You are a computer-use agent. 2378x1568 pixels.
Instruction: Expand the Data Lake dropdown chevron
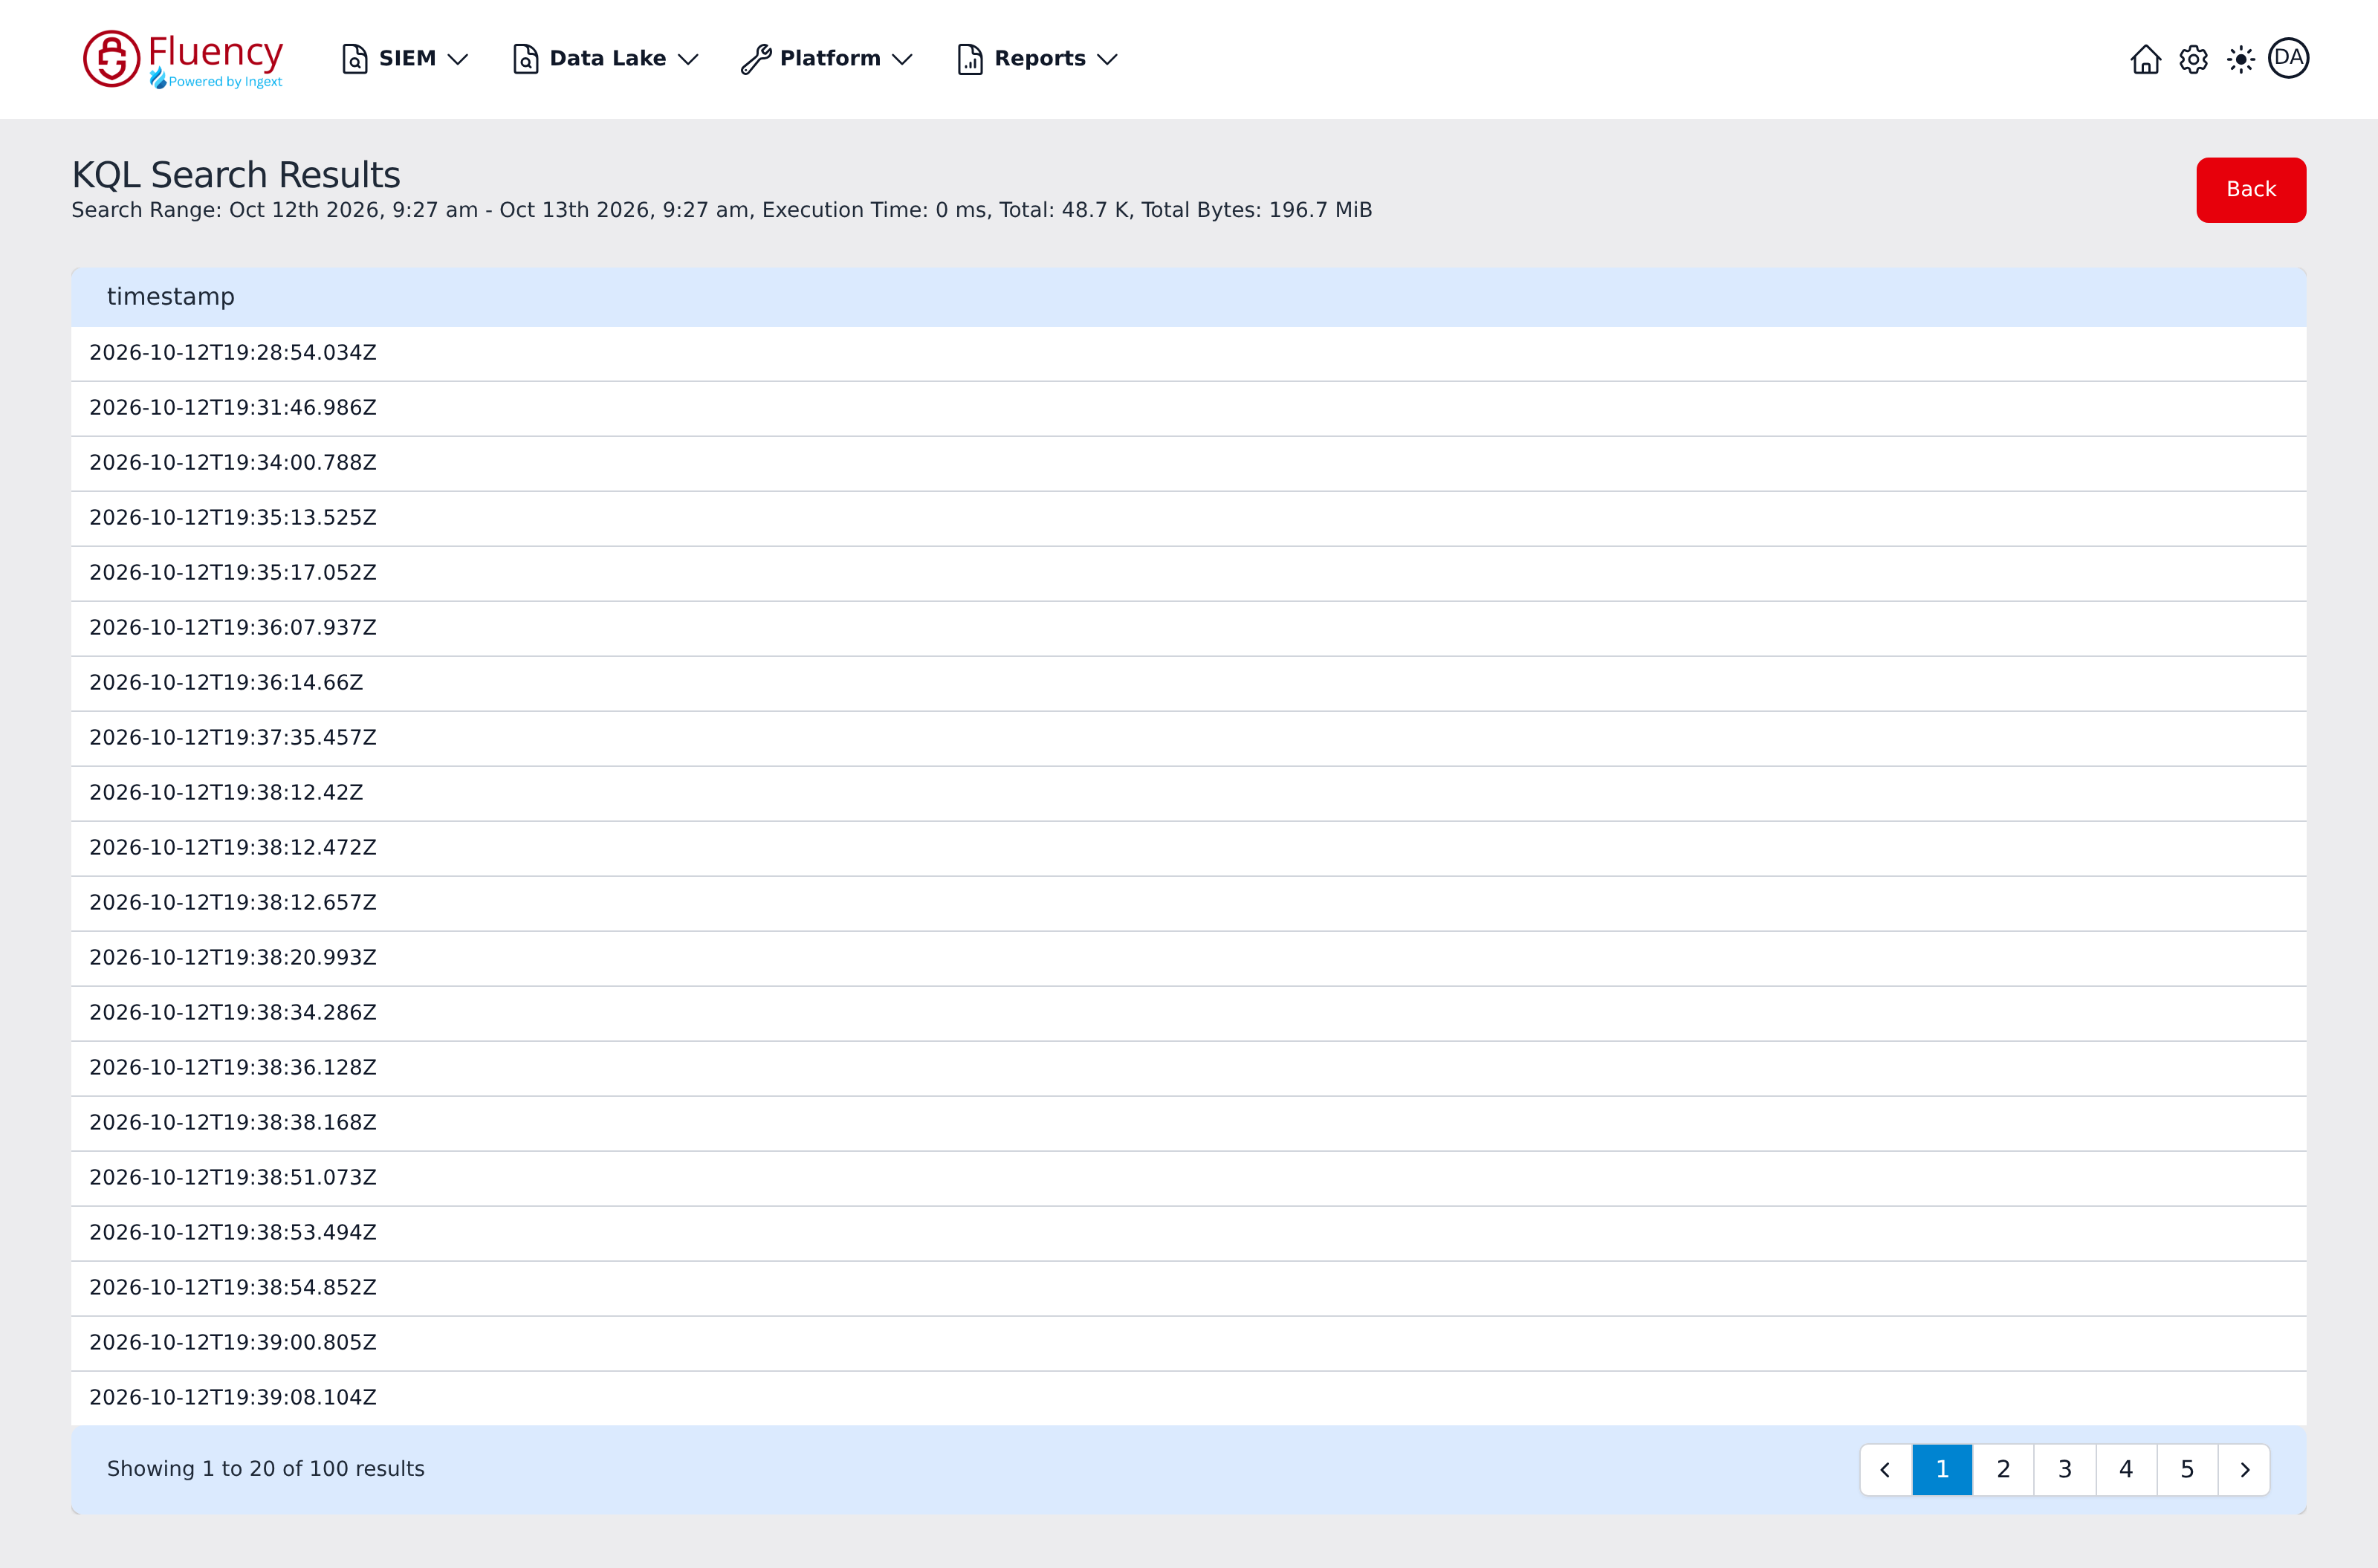[688, 59]
